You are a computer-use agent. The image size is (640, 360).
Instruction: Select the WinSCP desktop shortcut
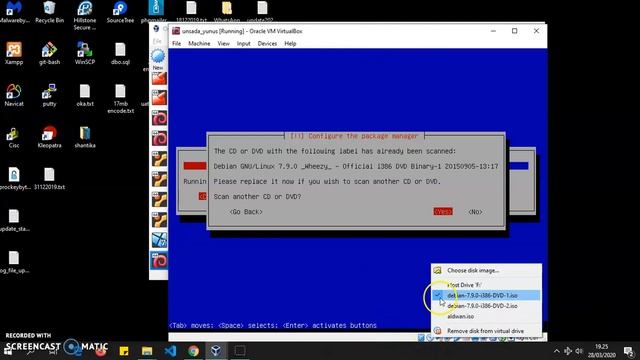85,53
